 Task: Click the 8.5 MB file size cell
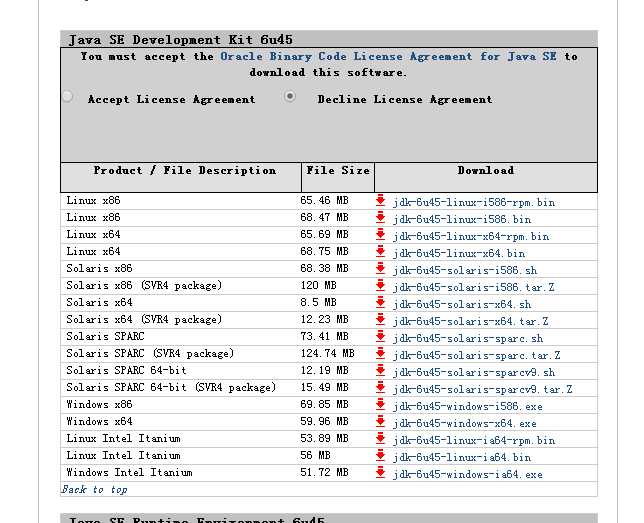318,302
